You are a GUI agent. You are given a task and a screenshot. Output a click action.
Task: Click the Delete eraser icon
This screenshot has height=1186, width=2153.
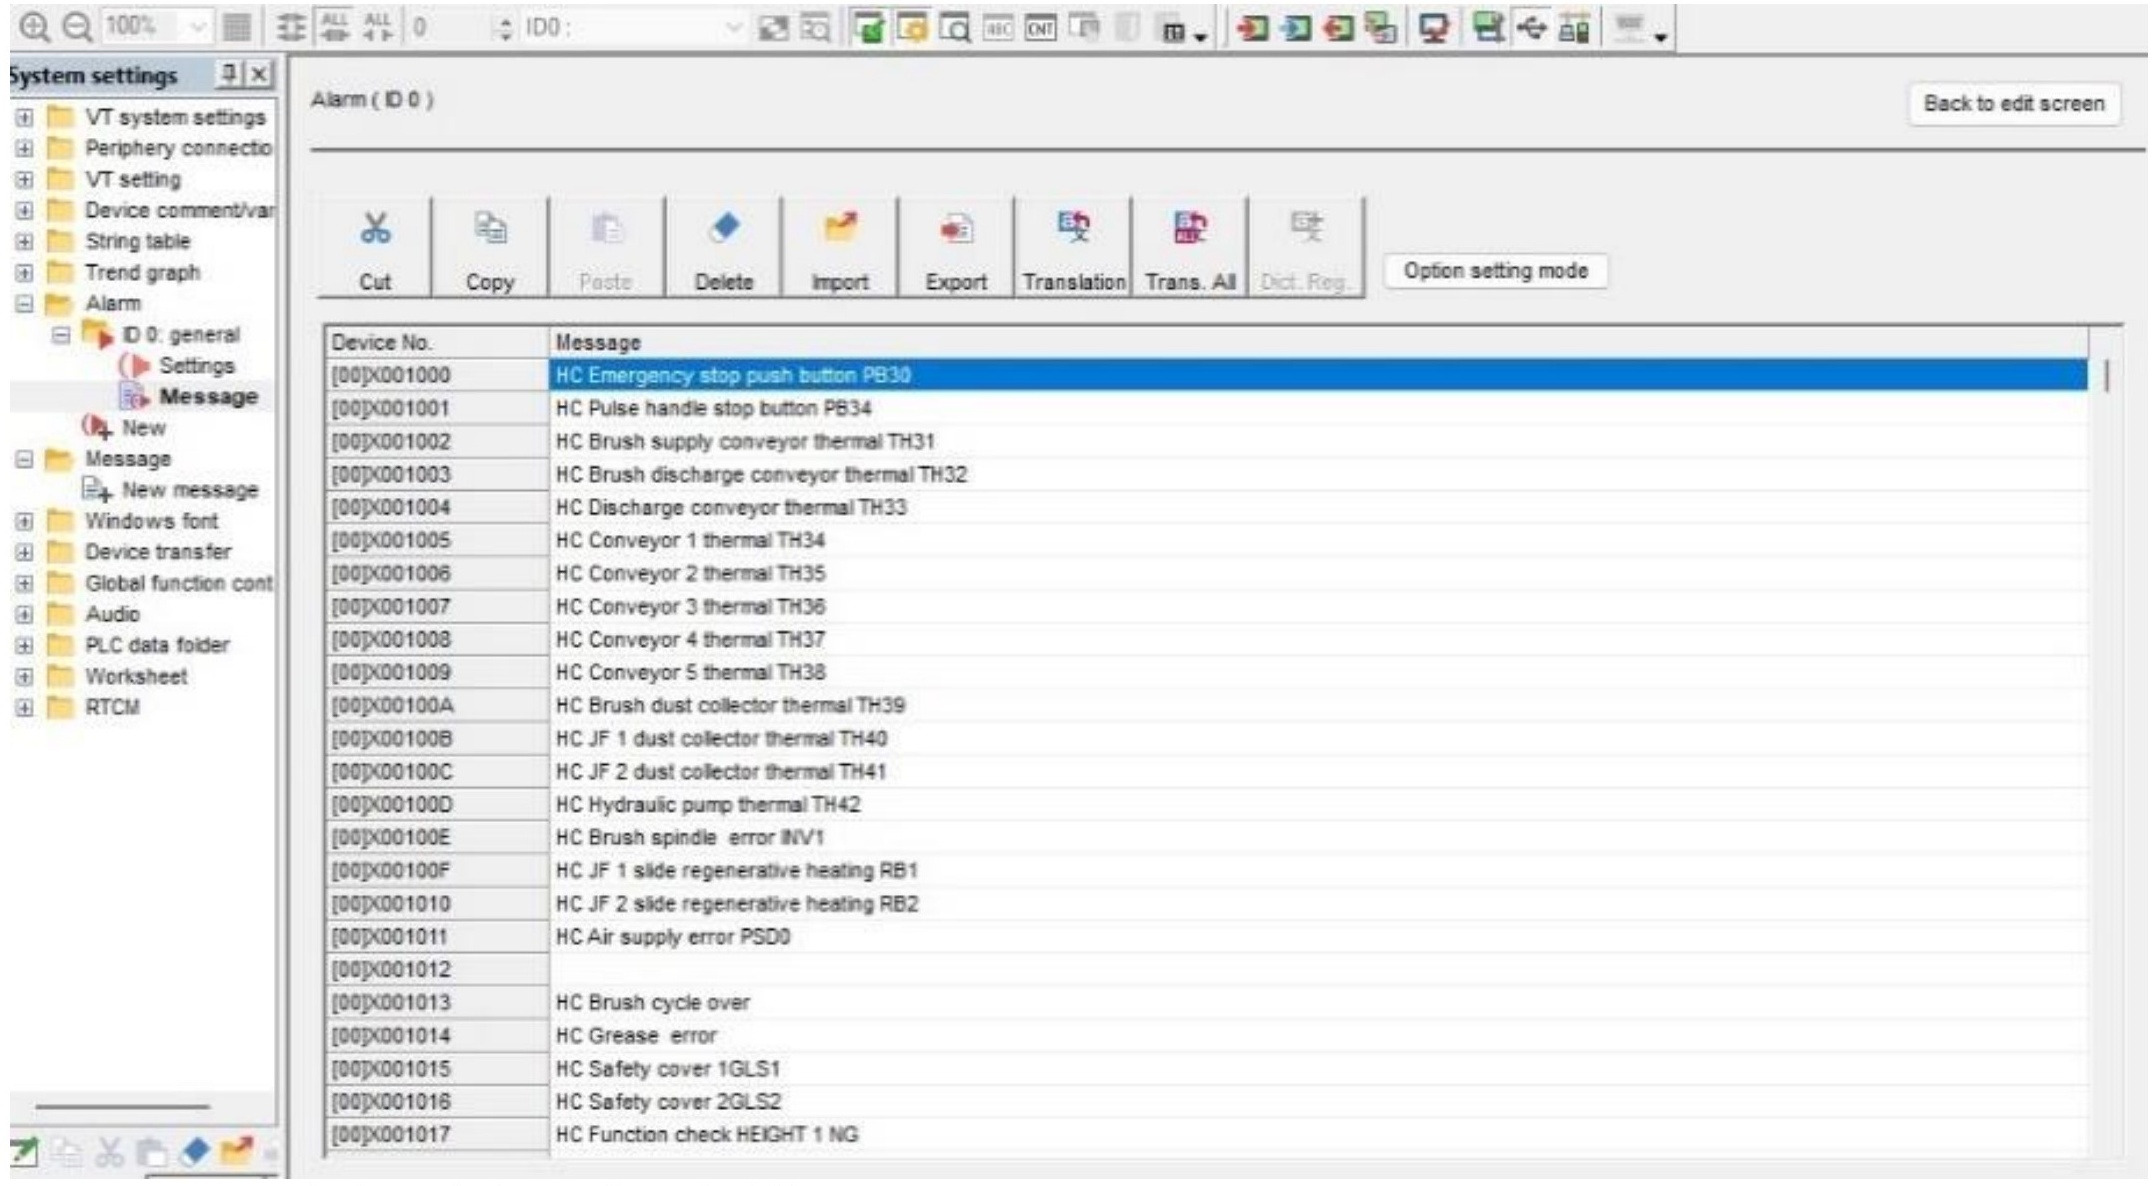[x=723, y=246]
